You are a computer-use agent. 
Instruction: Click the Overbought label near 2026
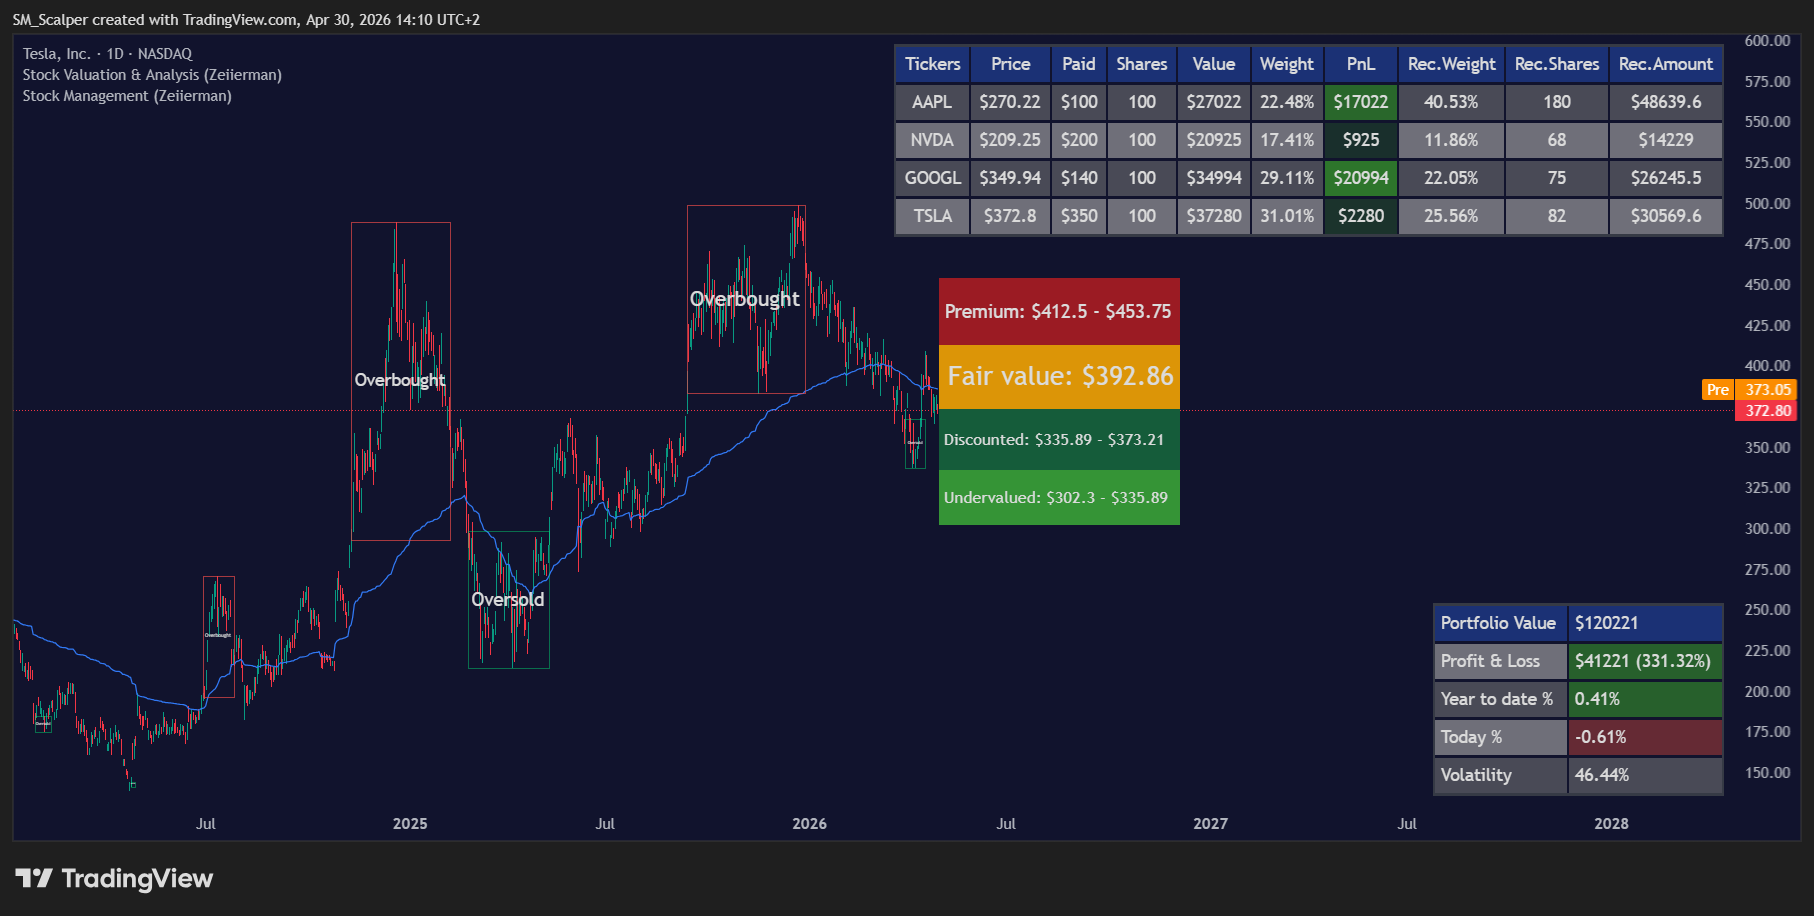(x=745, y=299)
